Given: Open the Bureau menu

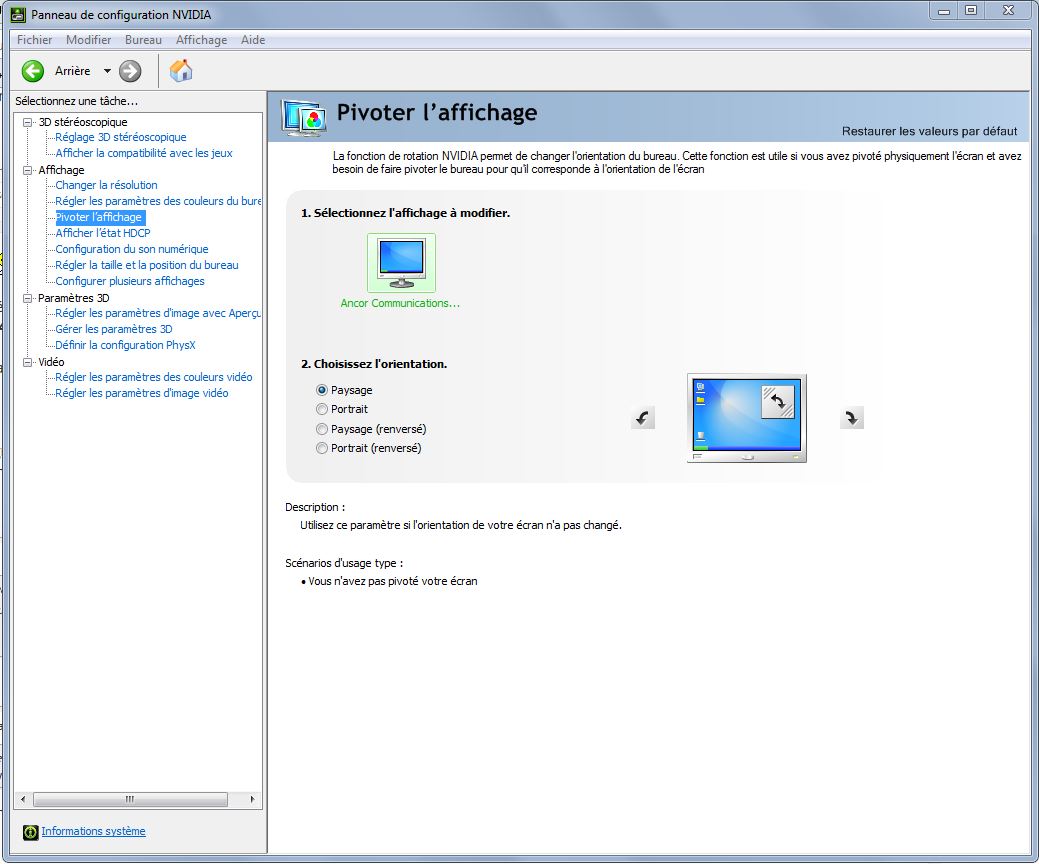Looking at the screenshot, I should (143, 40).
